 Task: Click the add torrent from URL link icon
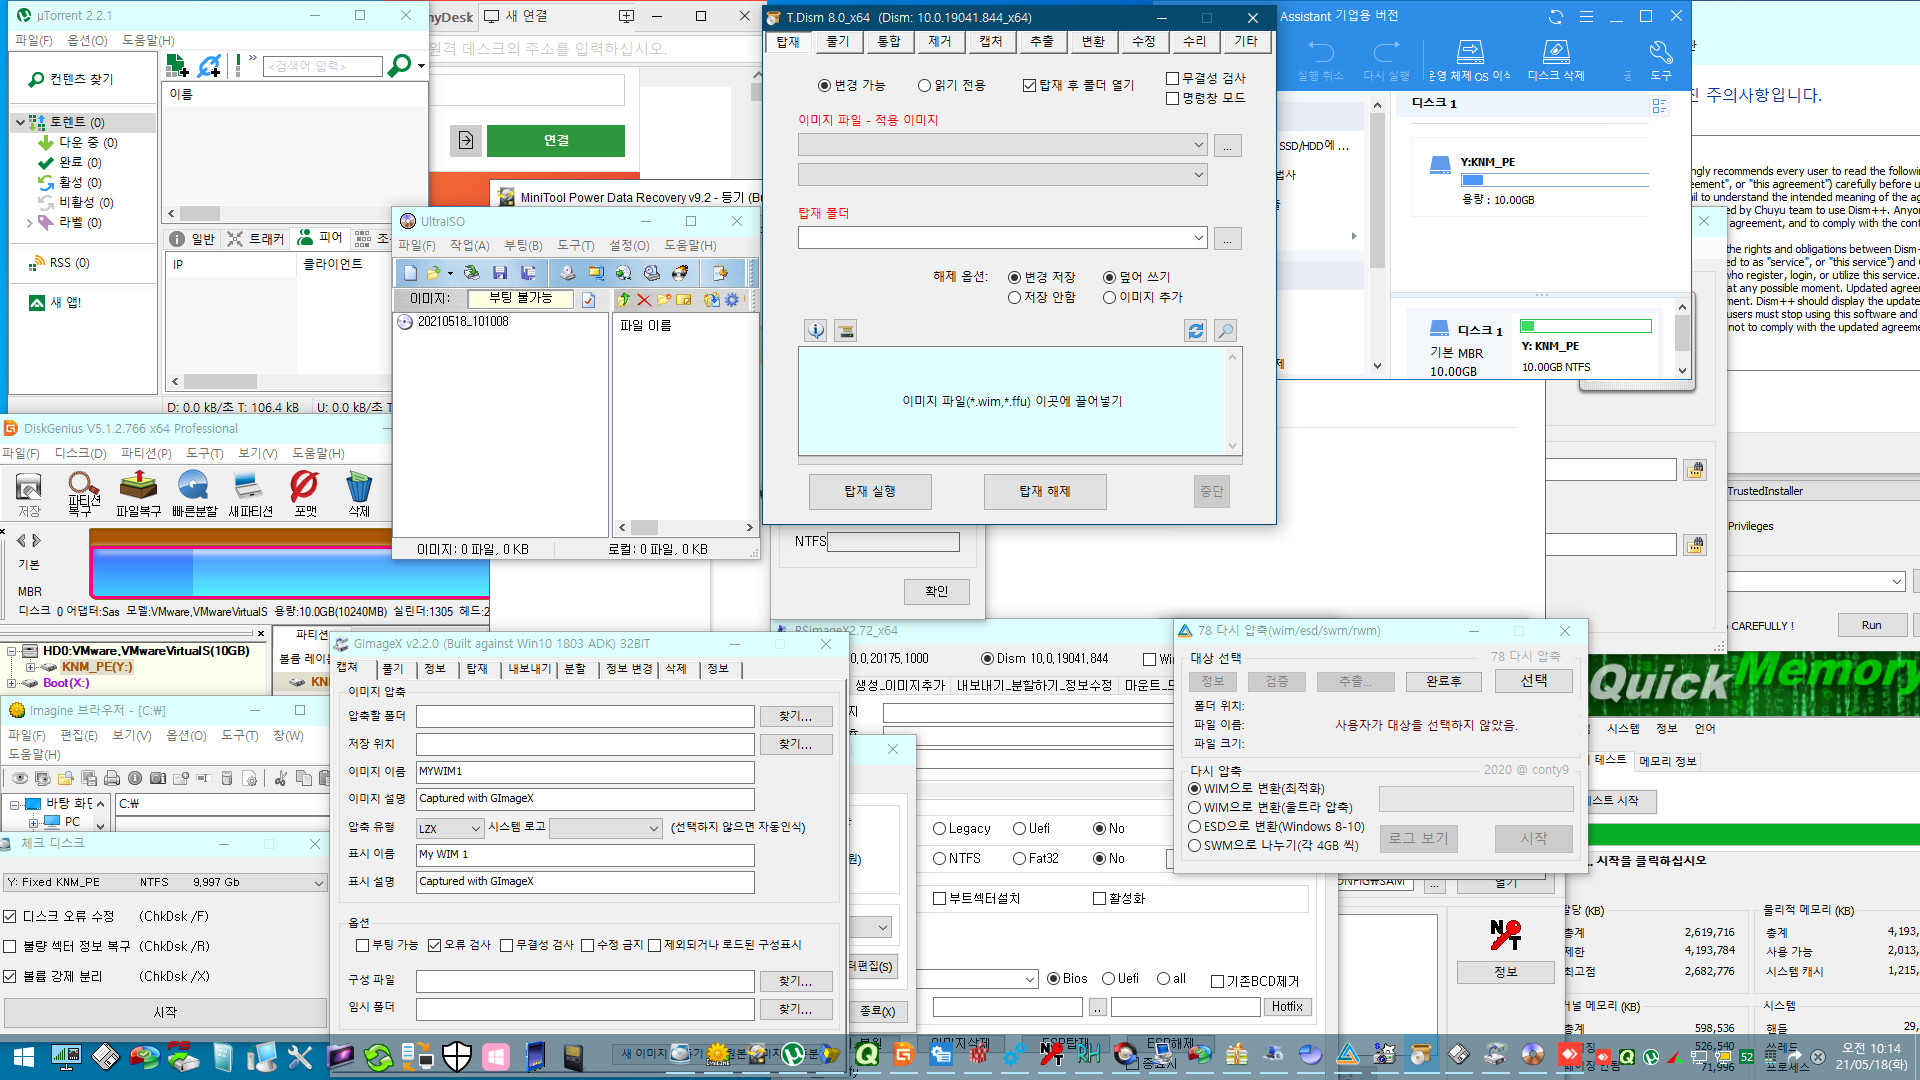[x=209, y=66]
